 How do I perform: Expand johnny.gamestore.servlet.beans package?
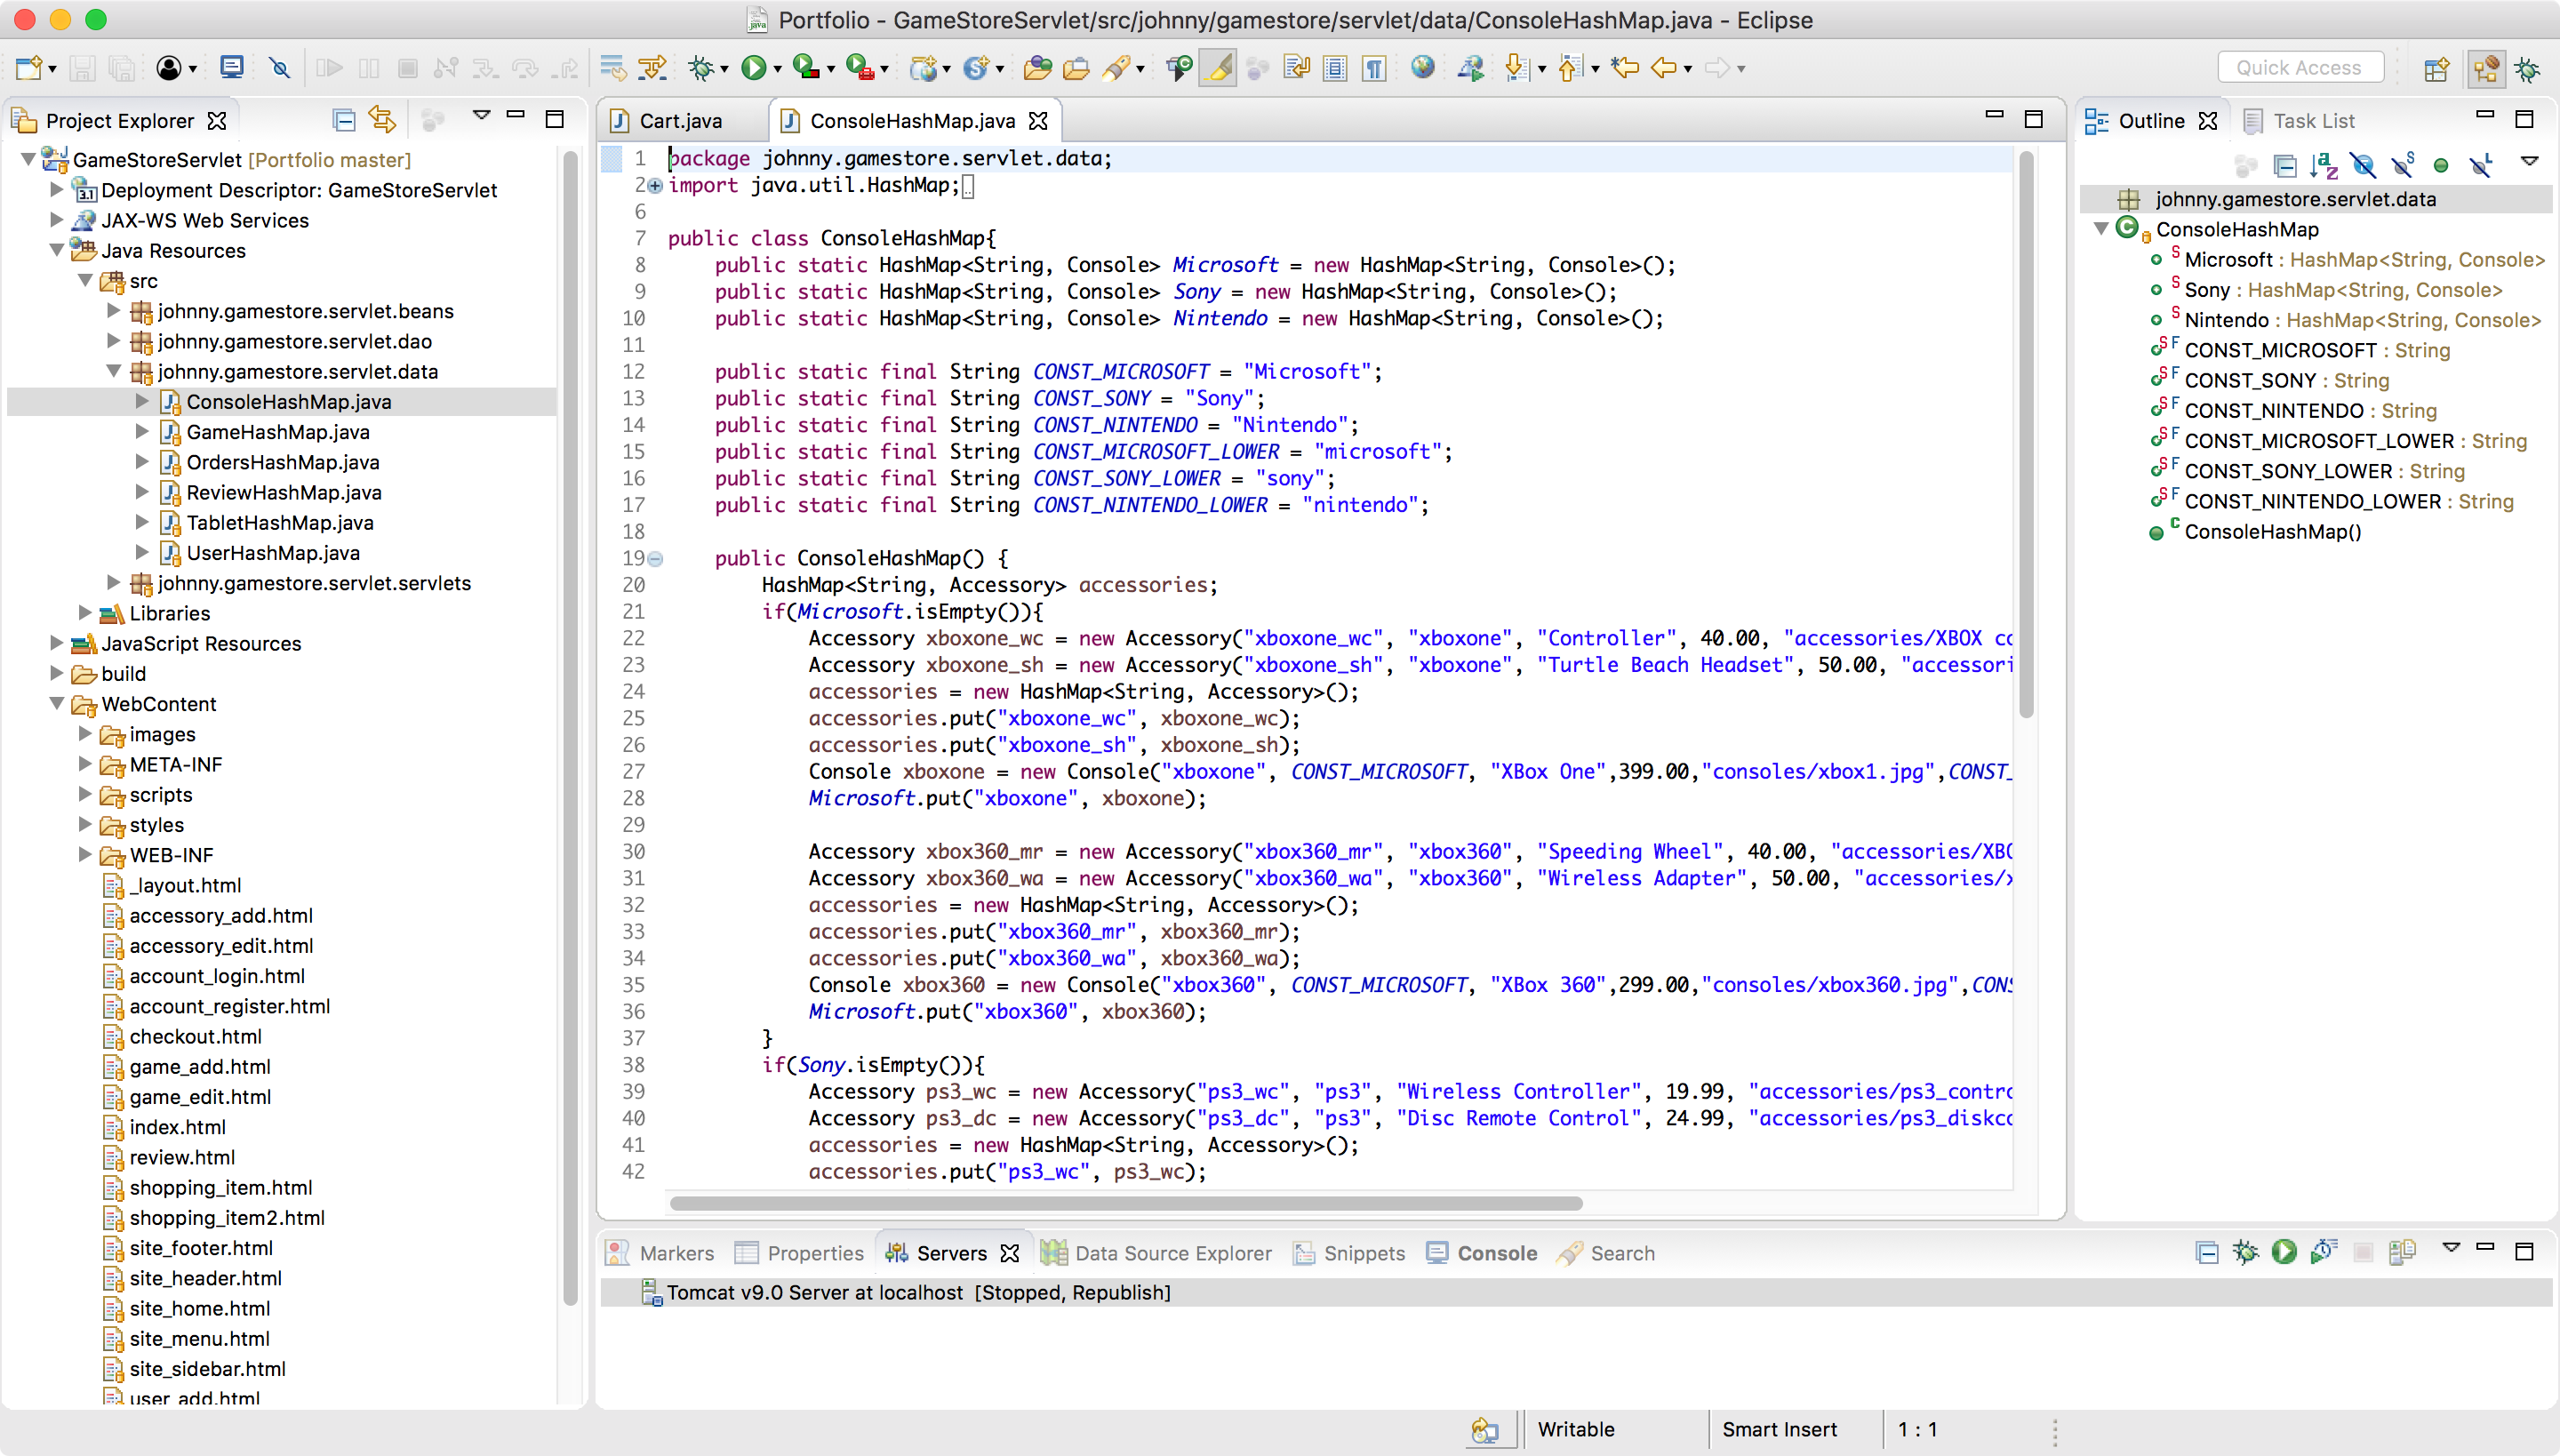pos(114,310)
